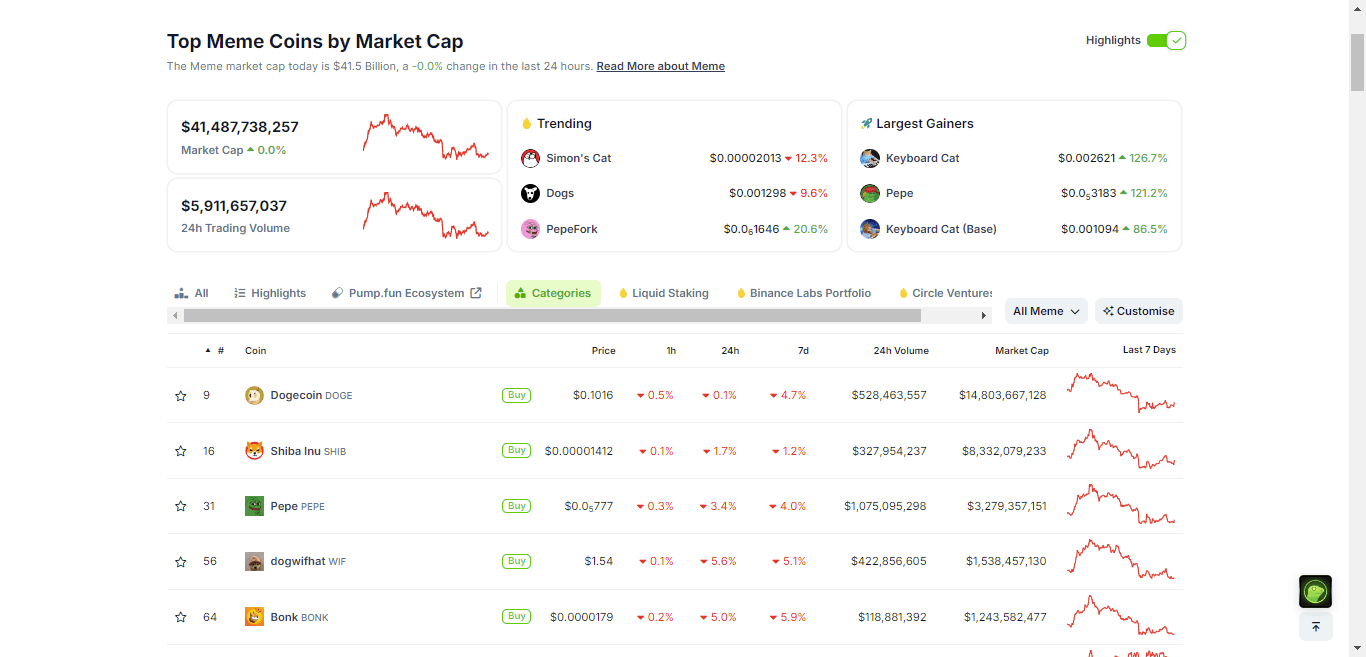Screen dimensions: 1366x657
Task: Click the page vertical scrollbar
Action: coord(1357,61)
